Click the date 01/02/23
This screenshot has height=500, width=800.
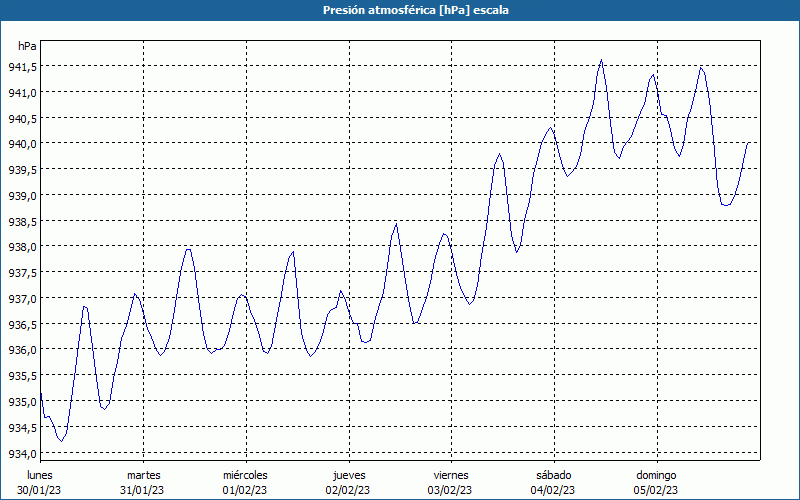pyautogui.click(x=245, y=490)
